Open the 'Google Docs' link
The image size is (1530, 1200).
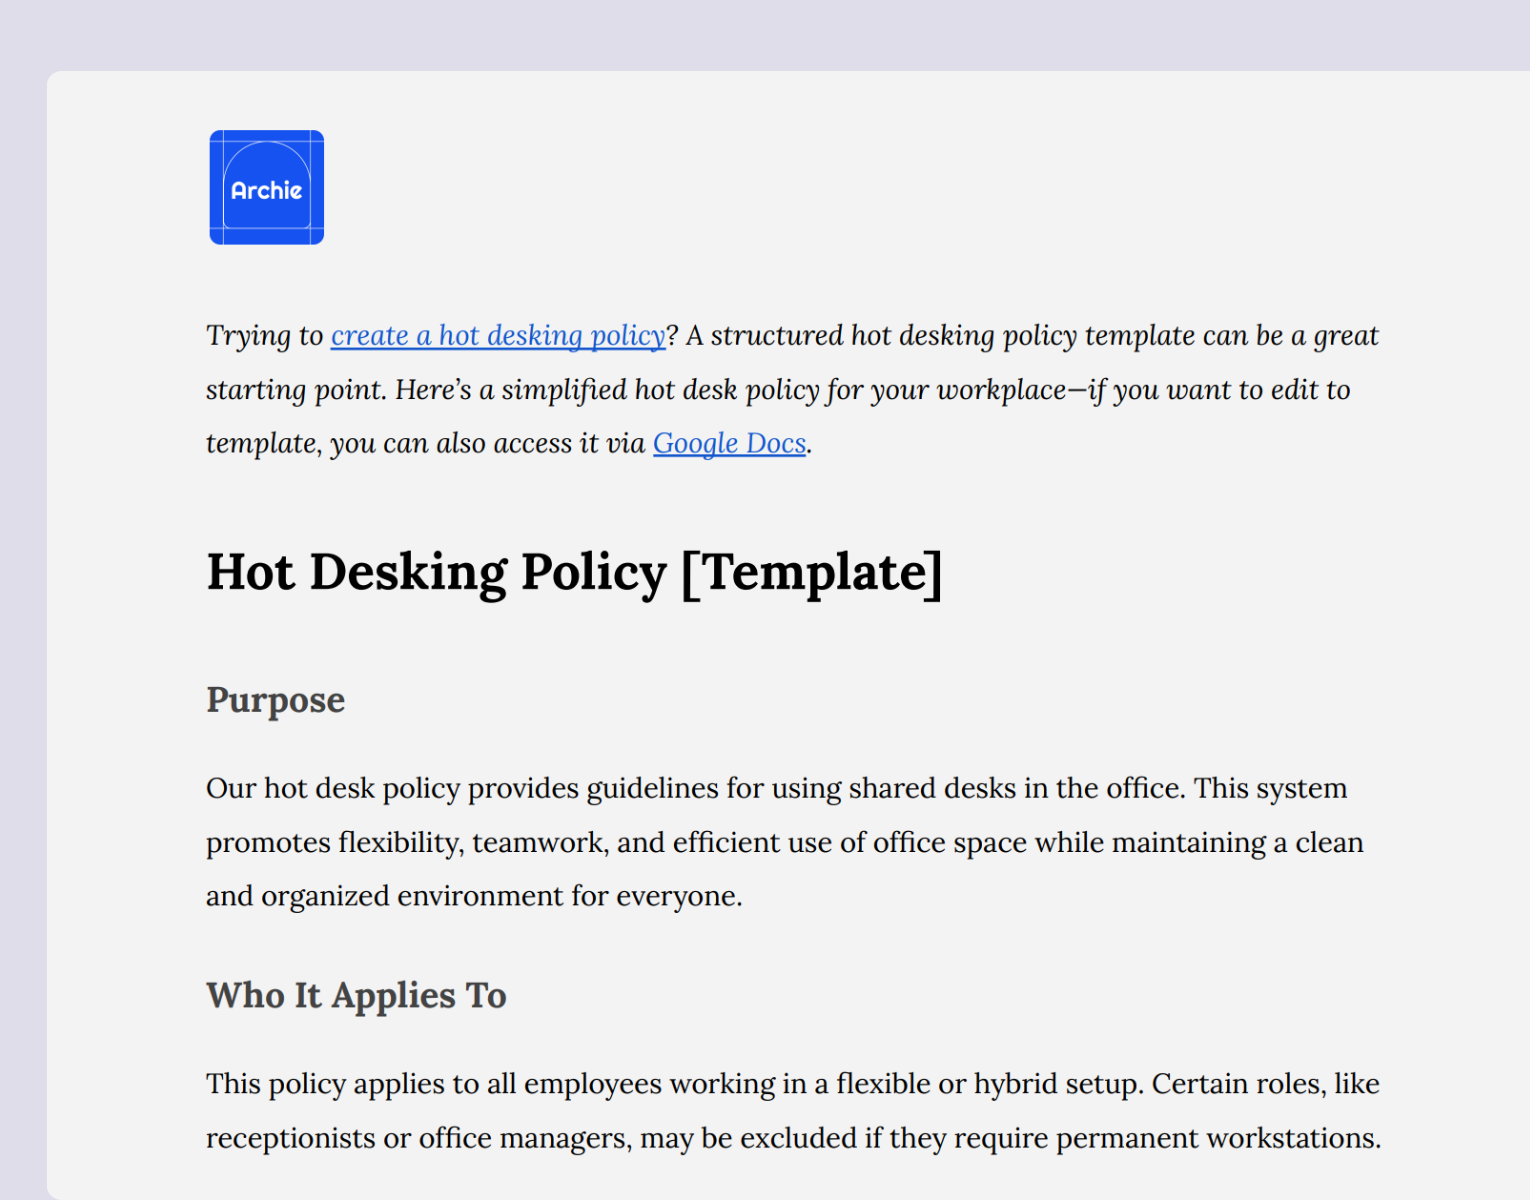tap(729, 443)
